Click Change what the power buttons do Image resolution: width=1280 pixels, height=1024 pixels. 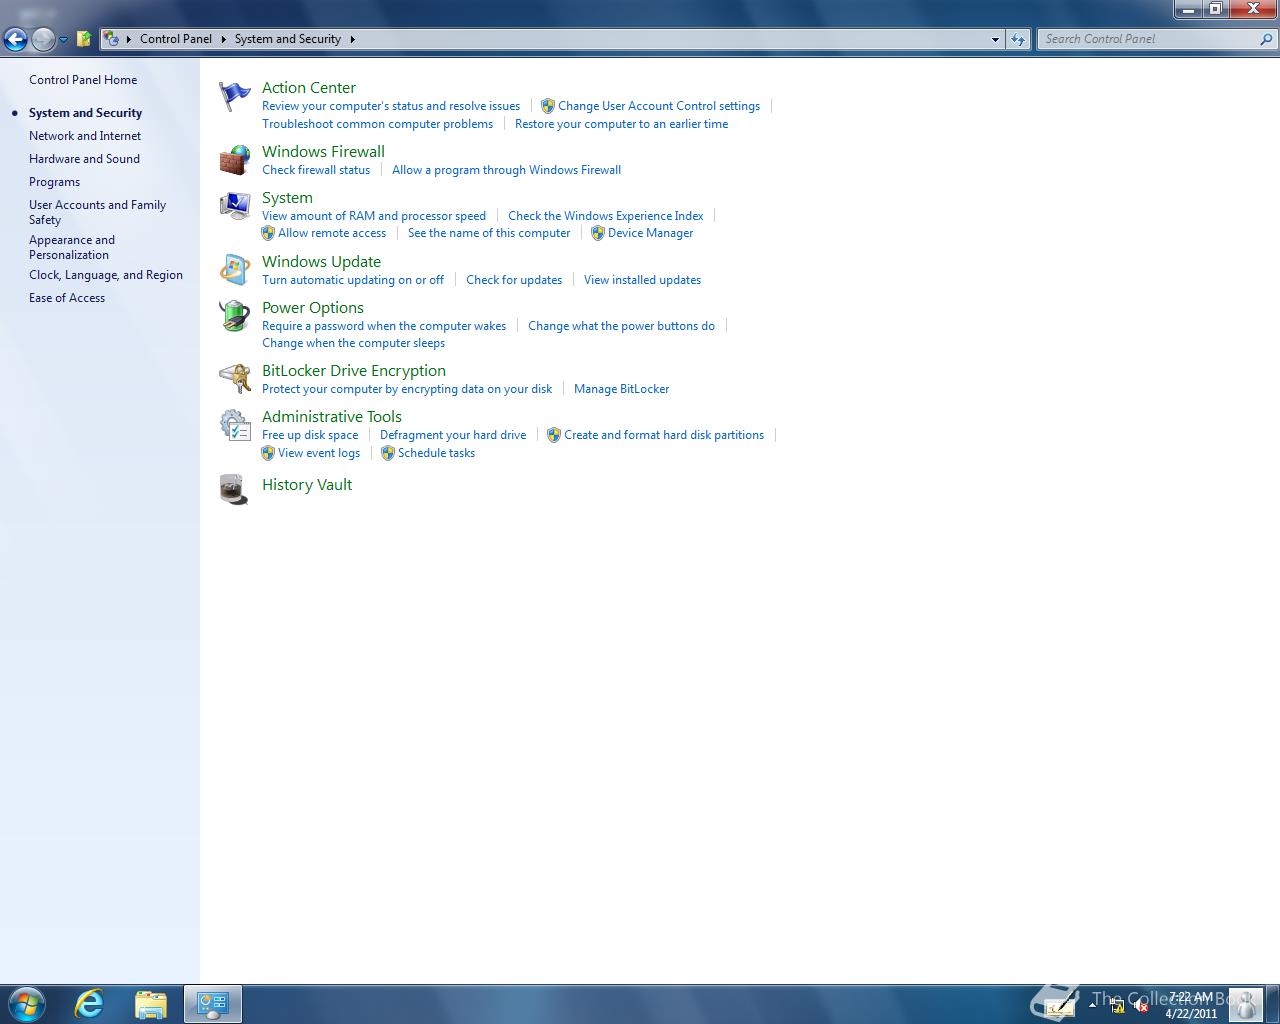tap(621, 326)
